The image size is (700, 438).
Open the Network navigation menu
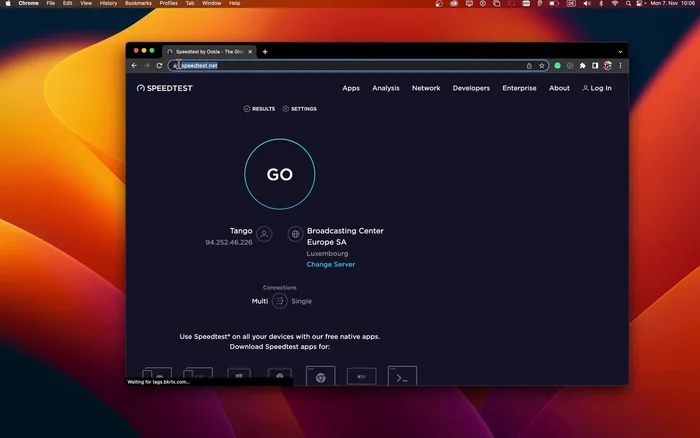coord(426,88)
